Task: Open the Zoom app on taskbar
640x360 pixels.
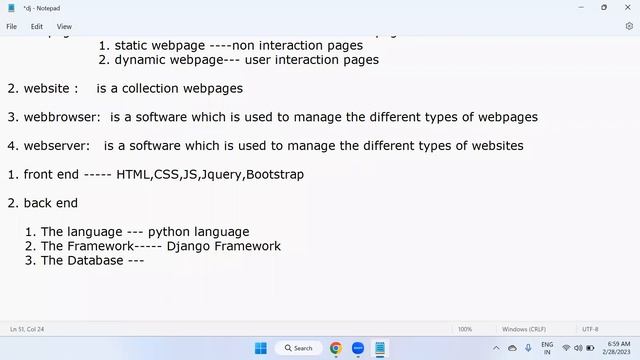Action: [358, 348]
